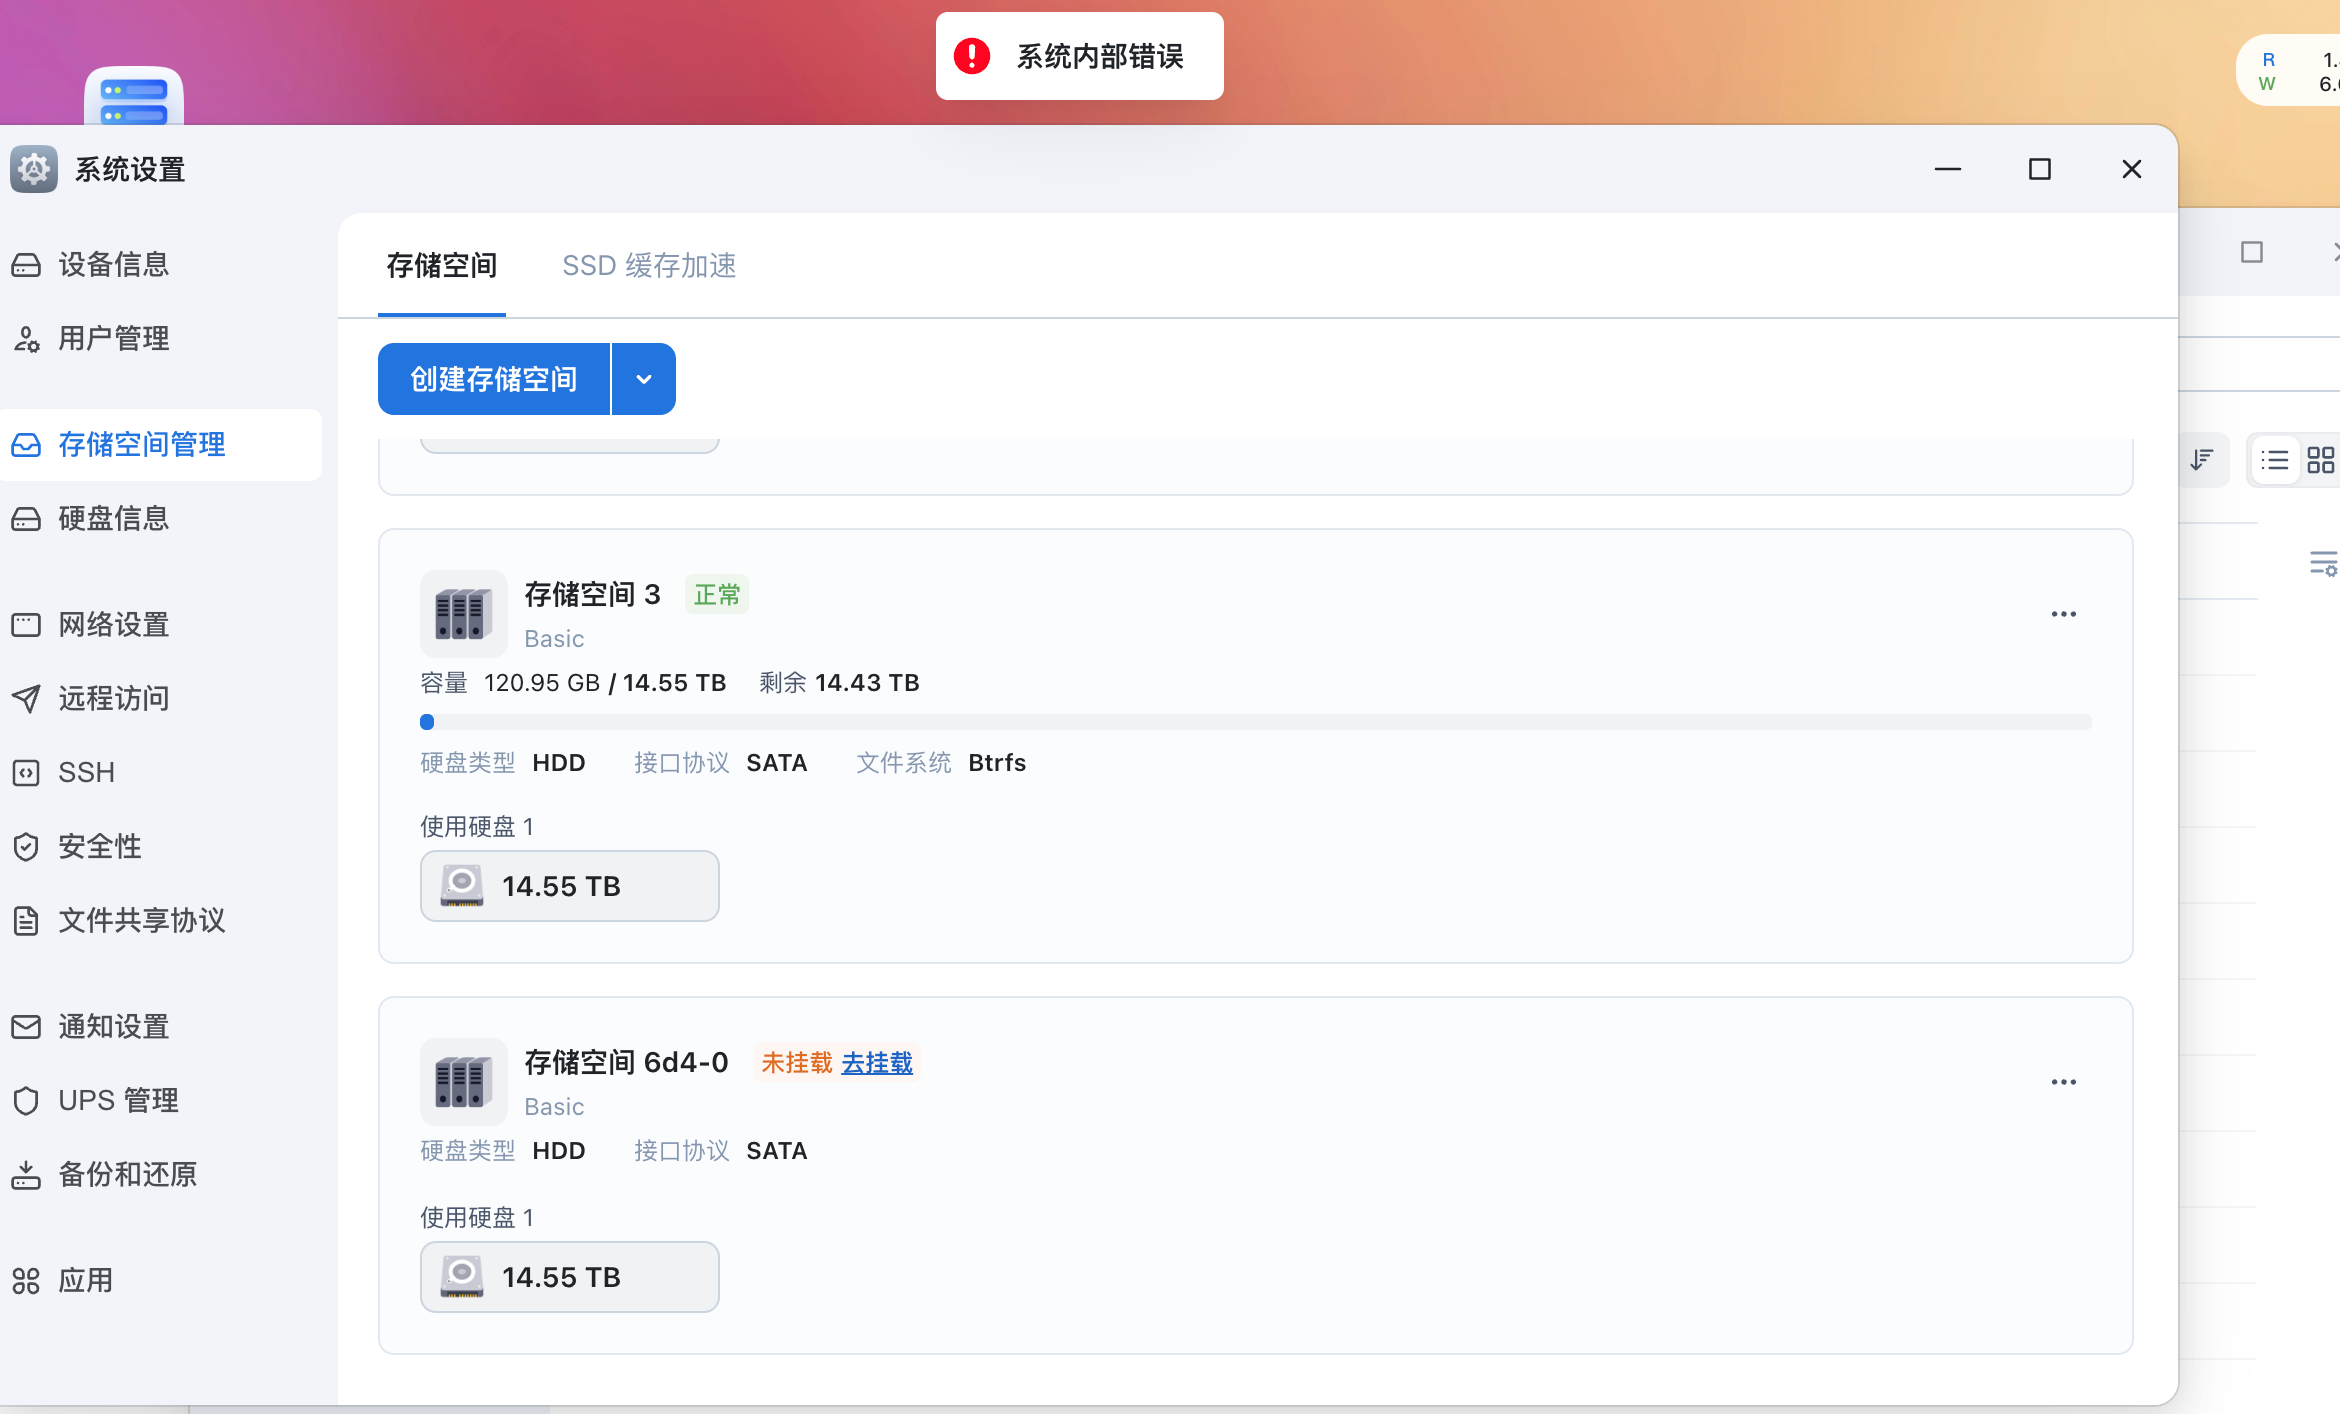Open 网络设置 from the sidebar
The height and width of the screenshot is (1414, 2340).
pyautogui.click(x=112, y=624)
